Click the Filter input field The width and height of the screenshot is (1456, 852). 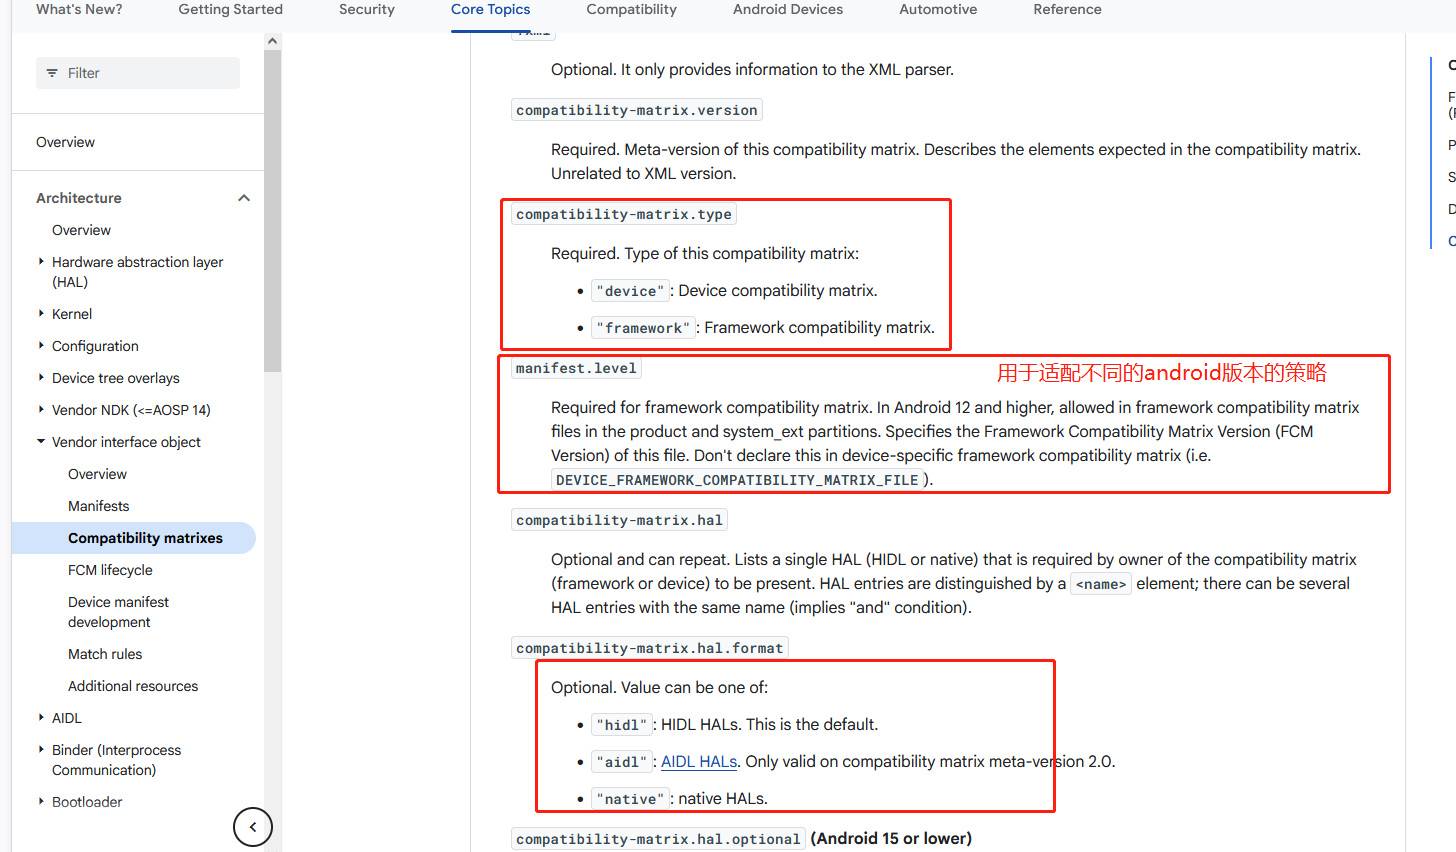(x=138, y=73)
